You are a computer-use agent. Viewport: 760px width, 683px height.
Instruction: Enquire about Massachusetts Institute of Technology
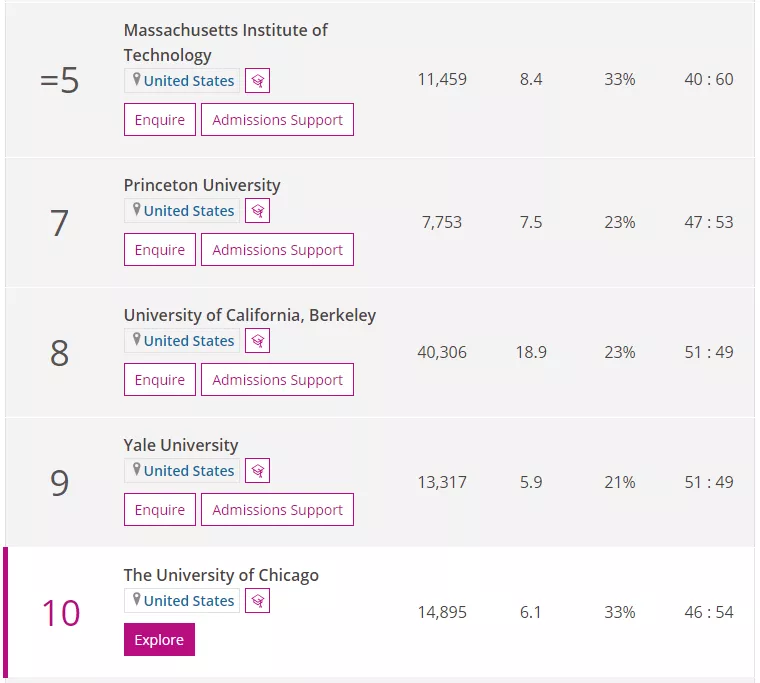(160, 119)
